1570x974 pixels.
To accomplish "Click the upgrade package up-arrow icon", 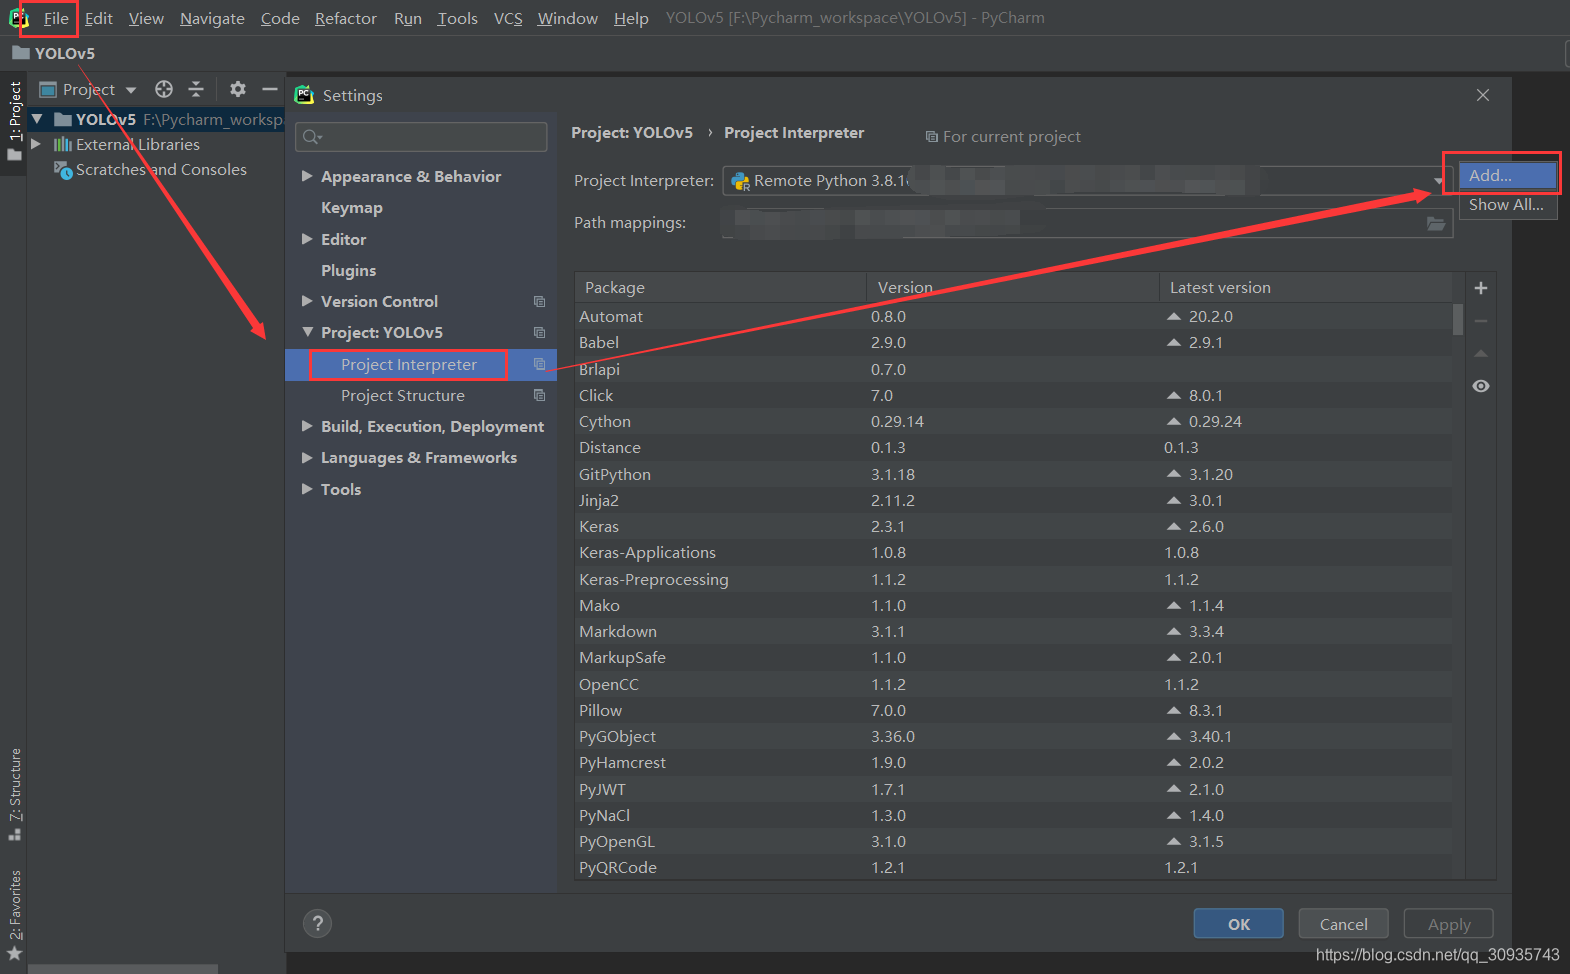I will (x=1481, y=354).
